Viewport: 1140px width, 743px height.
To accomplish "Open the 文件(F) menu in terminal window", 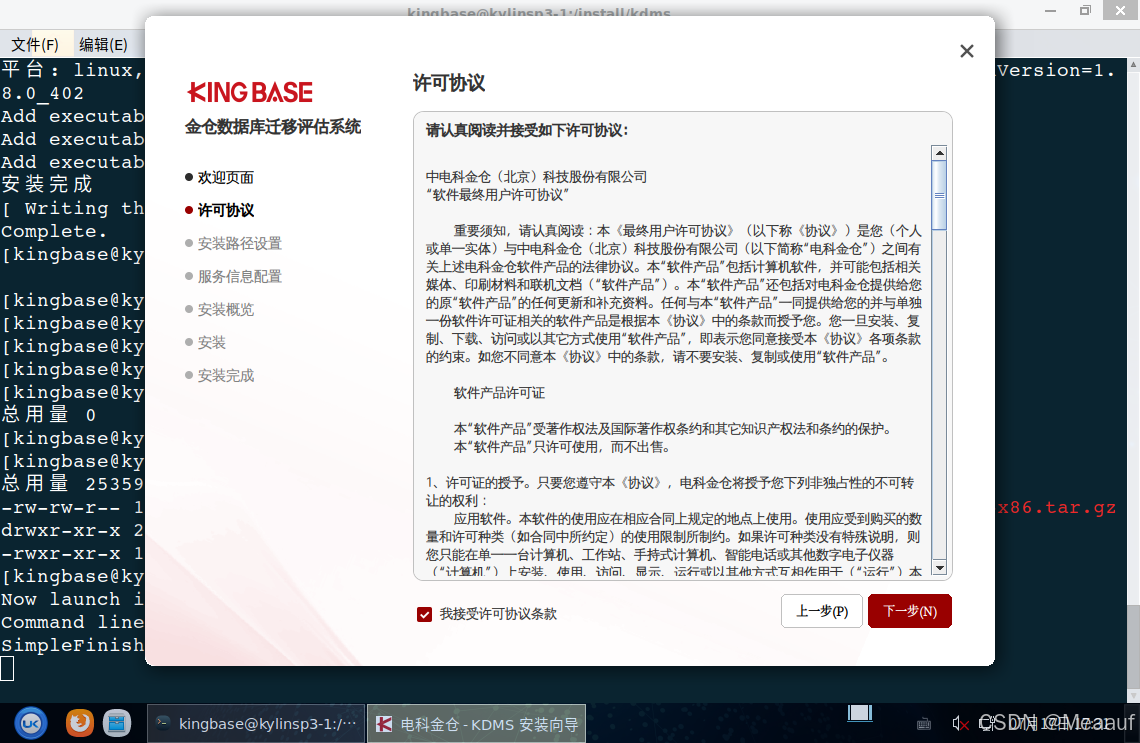I will pos(35,44).
